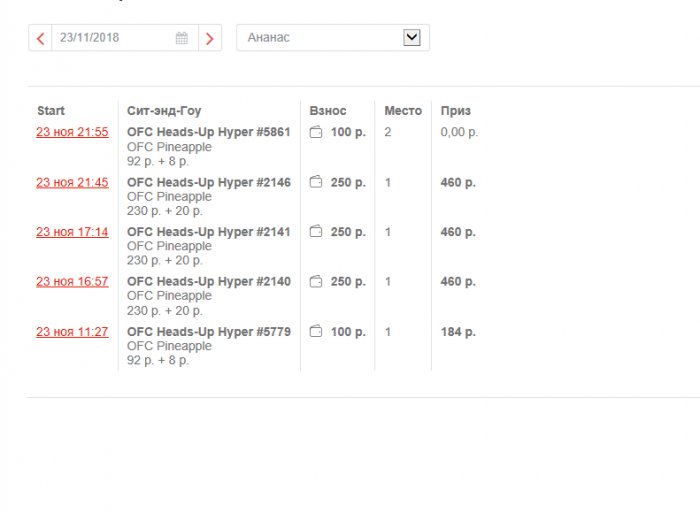This screenshot has height=512, width=700.
Task: Click 92 р. + 8 р. under #5779
Action: click(x=158, y=360)
